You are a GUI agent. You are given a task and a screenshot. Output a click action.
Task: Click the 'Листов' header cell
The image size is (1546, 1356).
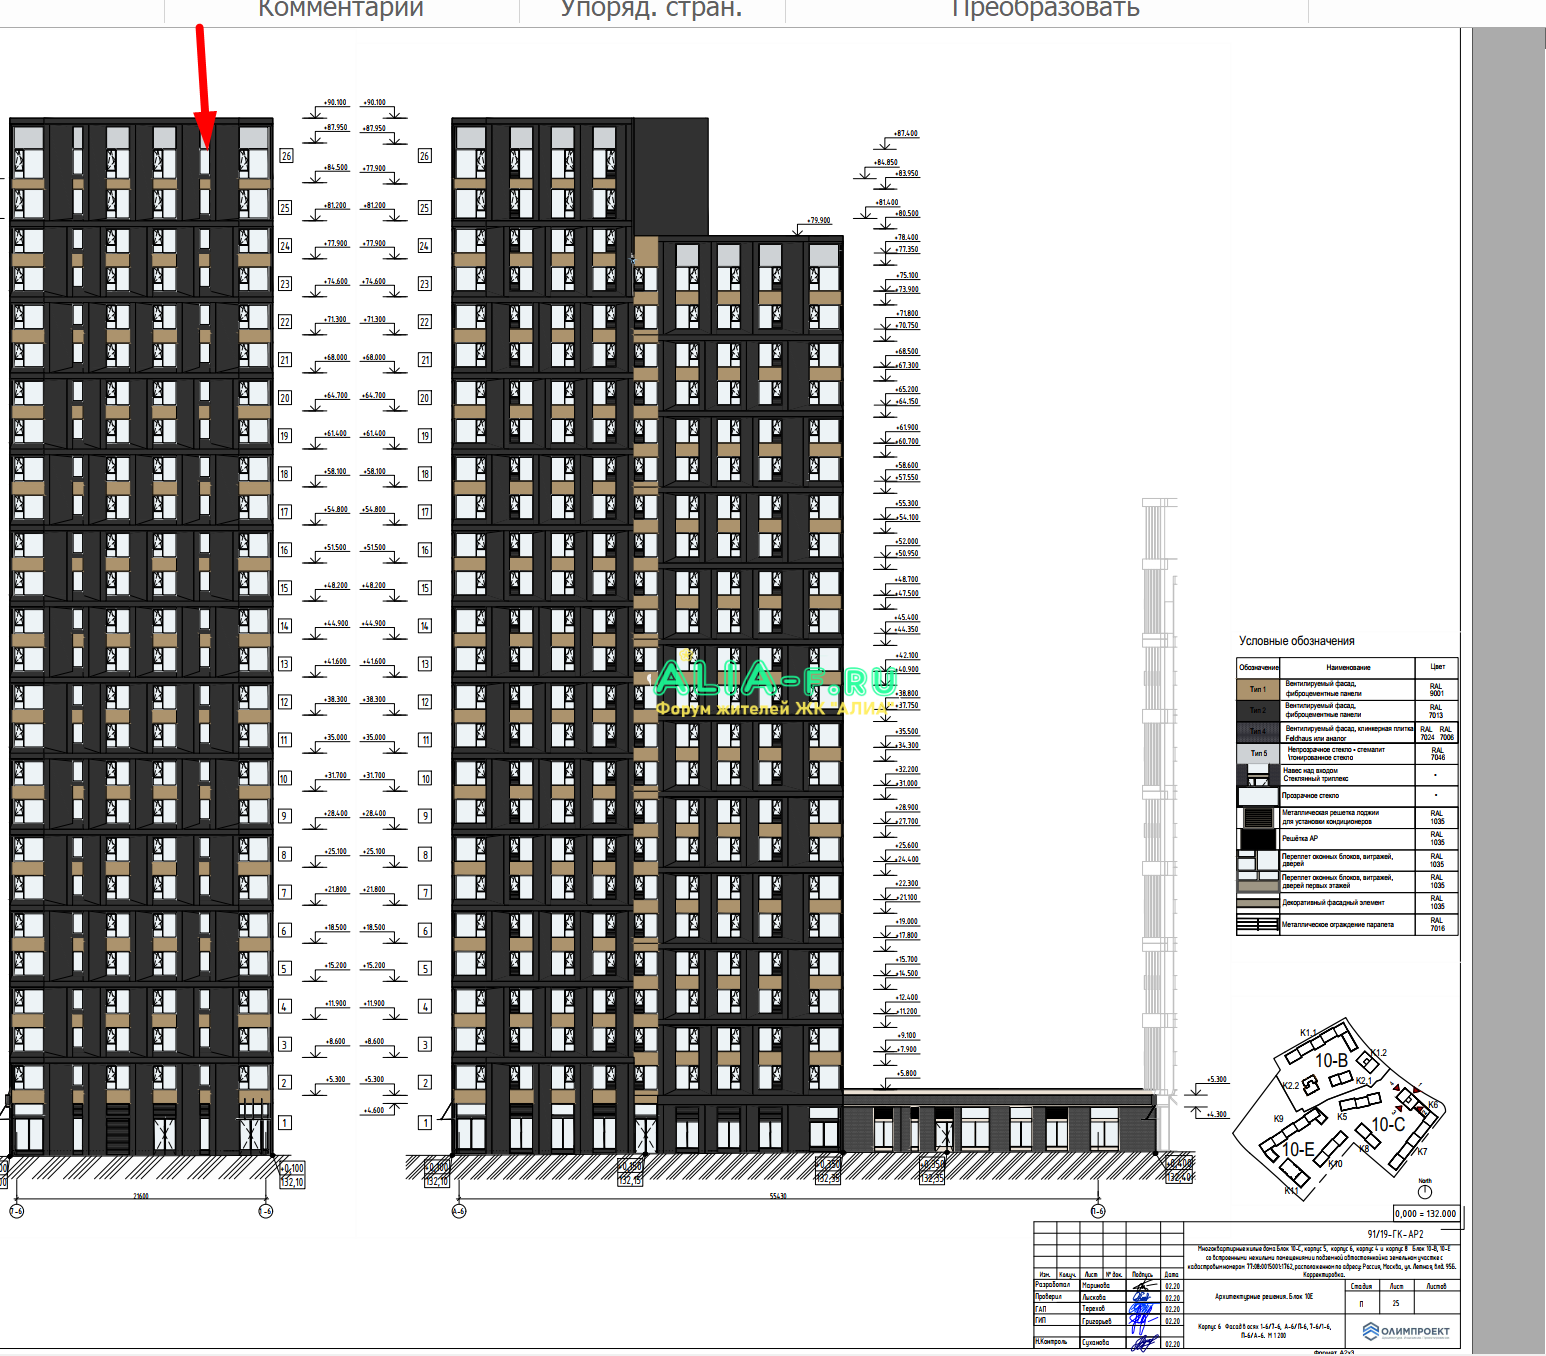[x=1436, y=1286]
